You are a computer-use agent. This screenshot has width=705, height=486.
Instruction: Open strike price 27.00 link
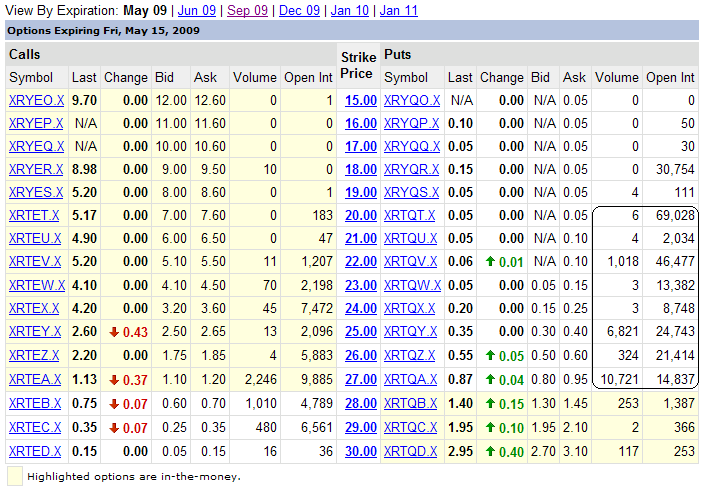click(361, 379)
